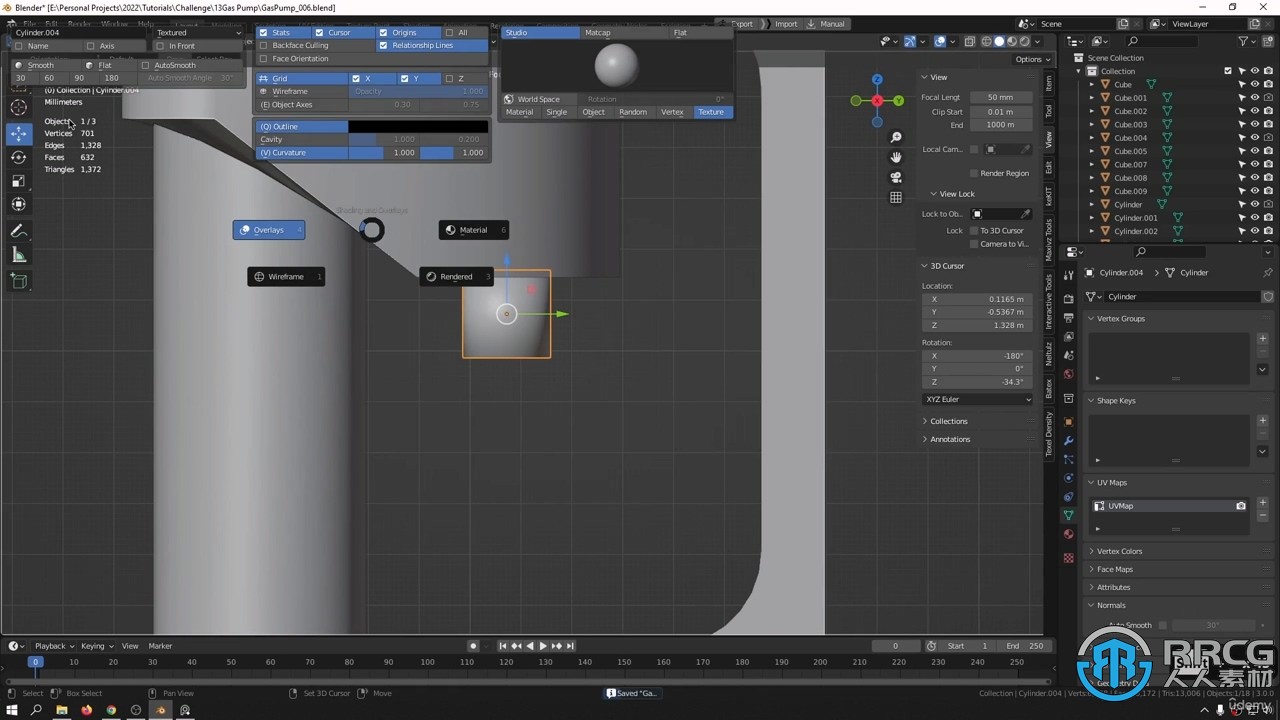
Task: Open the Item sidebar tab
Action: click(x=1049, y=83)
